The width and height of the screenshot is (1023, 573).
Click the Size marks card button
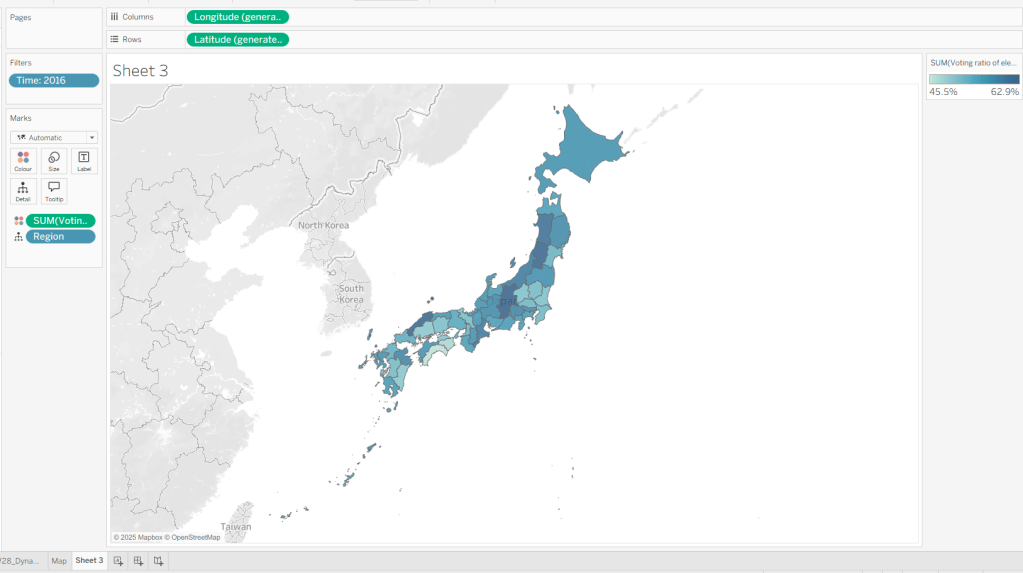coord(54,161)
